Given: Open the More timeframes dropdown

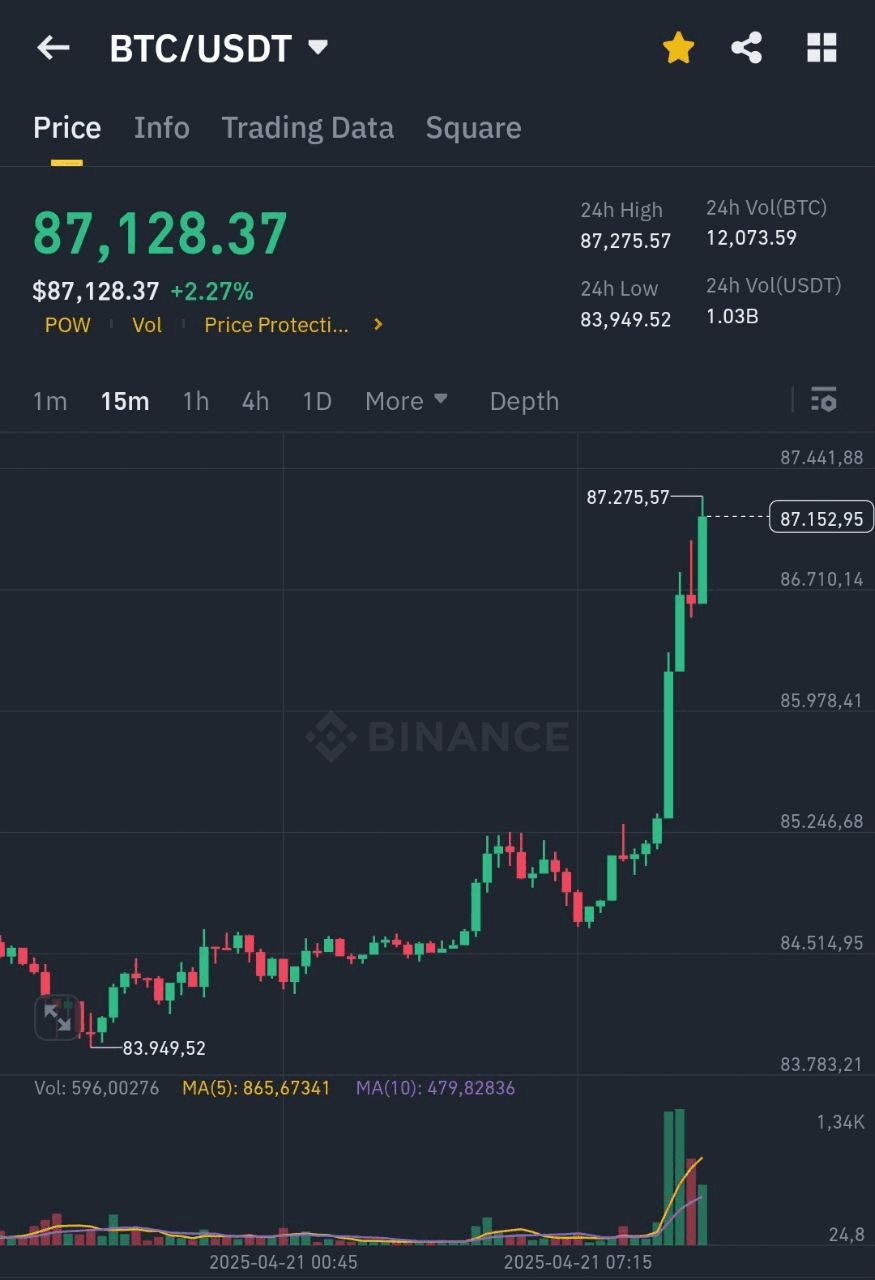Looking at the screenshot, I should [x=406, y=401].
